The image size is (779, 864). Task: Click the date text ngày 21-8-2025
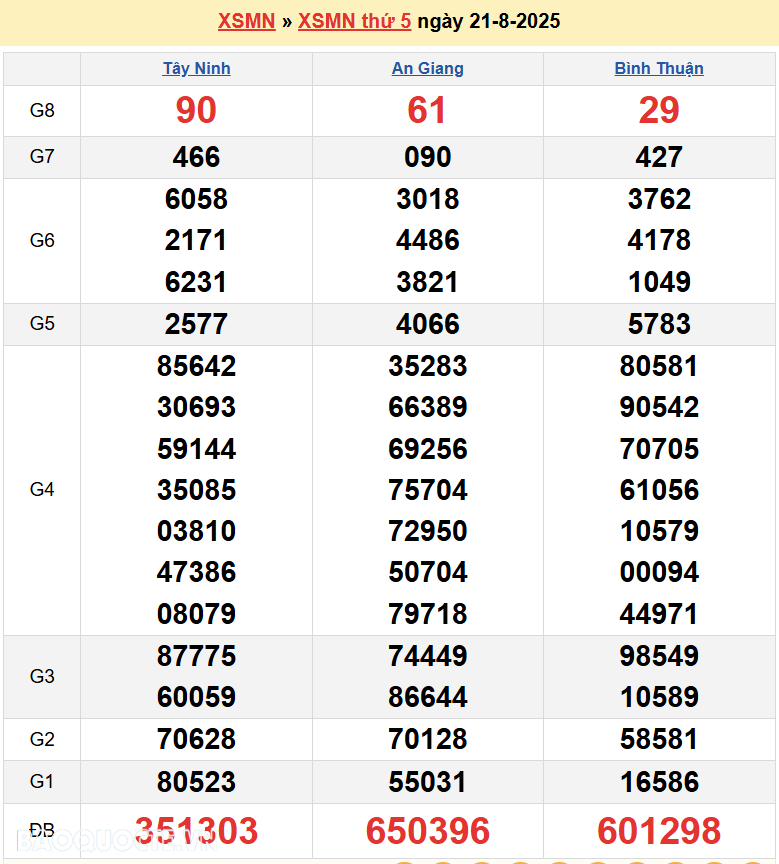click(489, 21)
